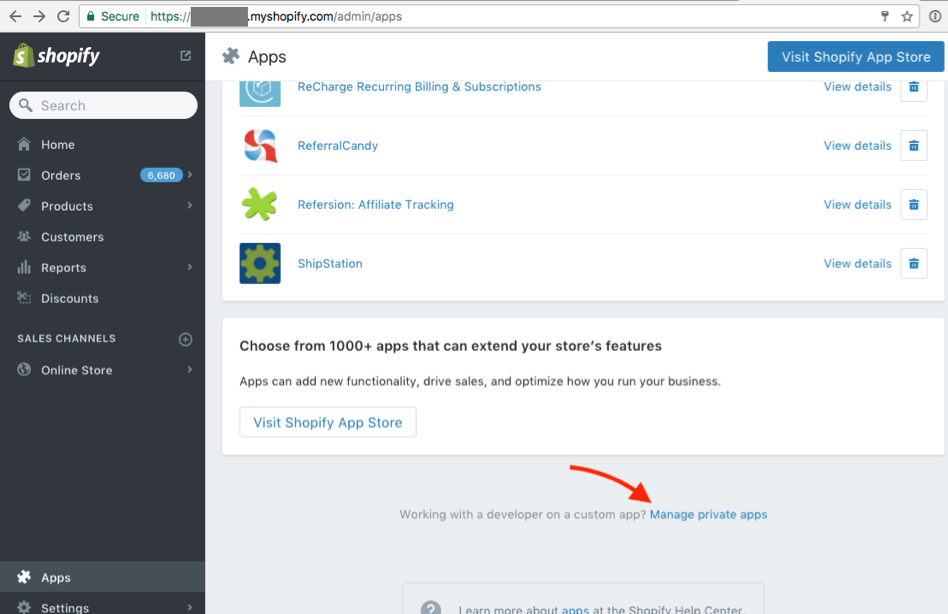The image size is (948, 614).
Task: Open Manage private apps link
Action: (x=708, y=514)
